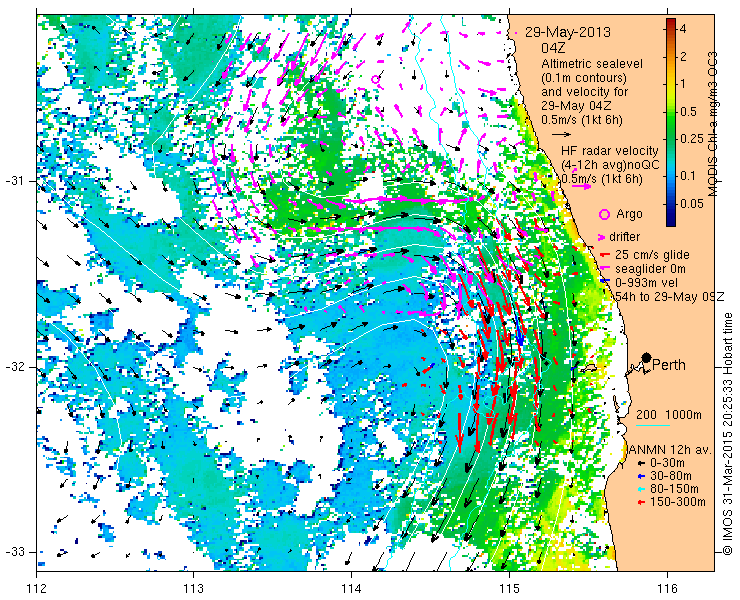Click the 'Argo' legend label
Viewport: 740px width, 600px height.
click(629, 214)
